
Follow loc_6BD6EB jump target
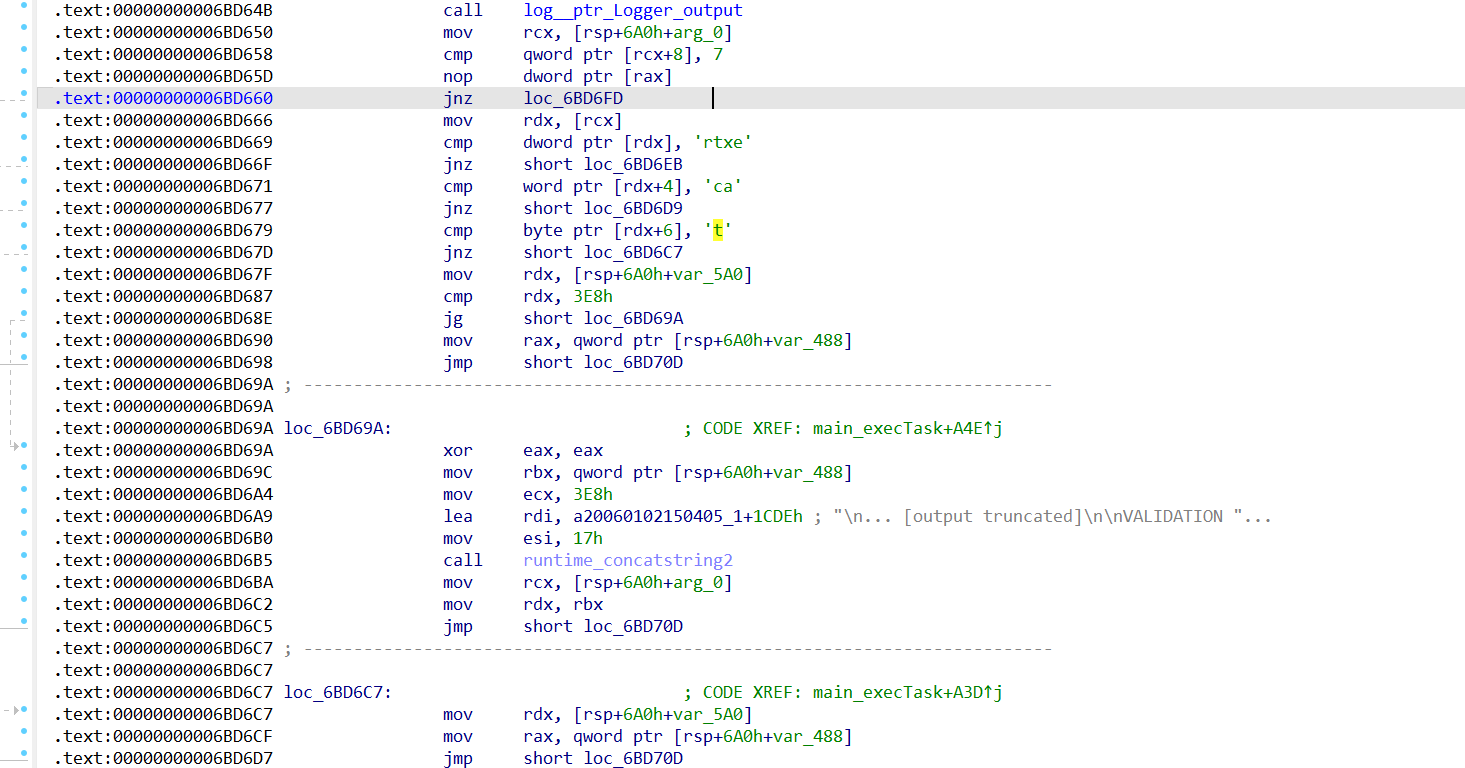633,164
